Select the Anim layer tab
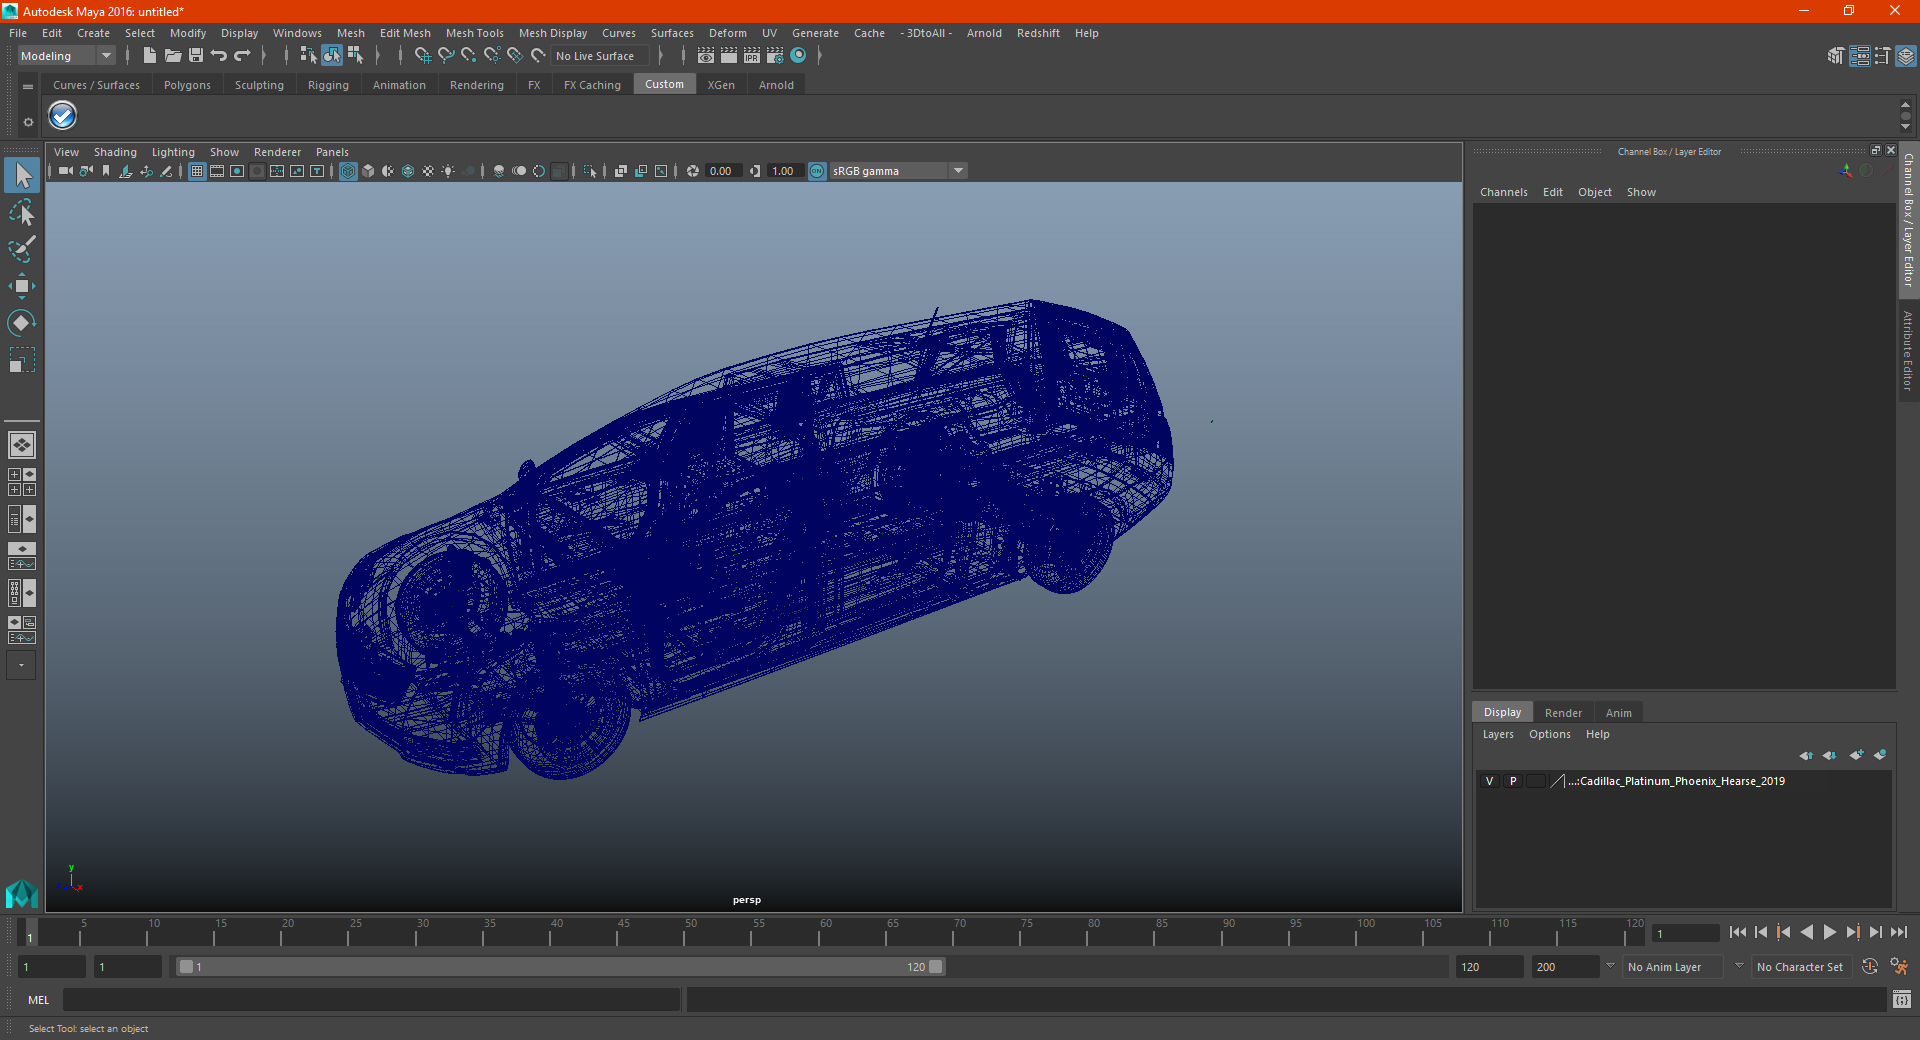 [x=1618, y=713]
